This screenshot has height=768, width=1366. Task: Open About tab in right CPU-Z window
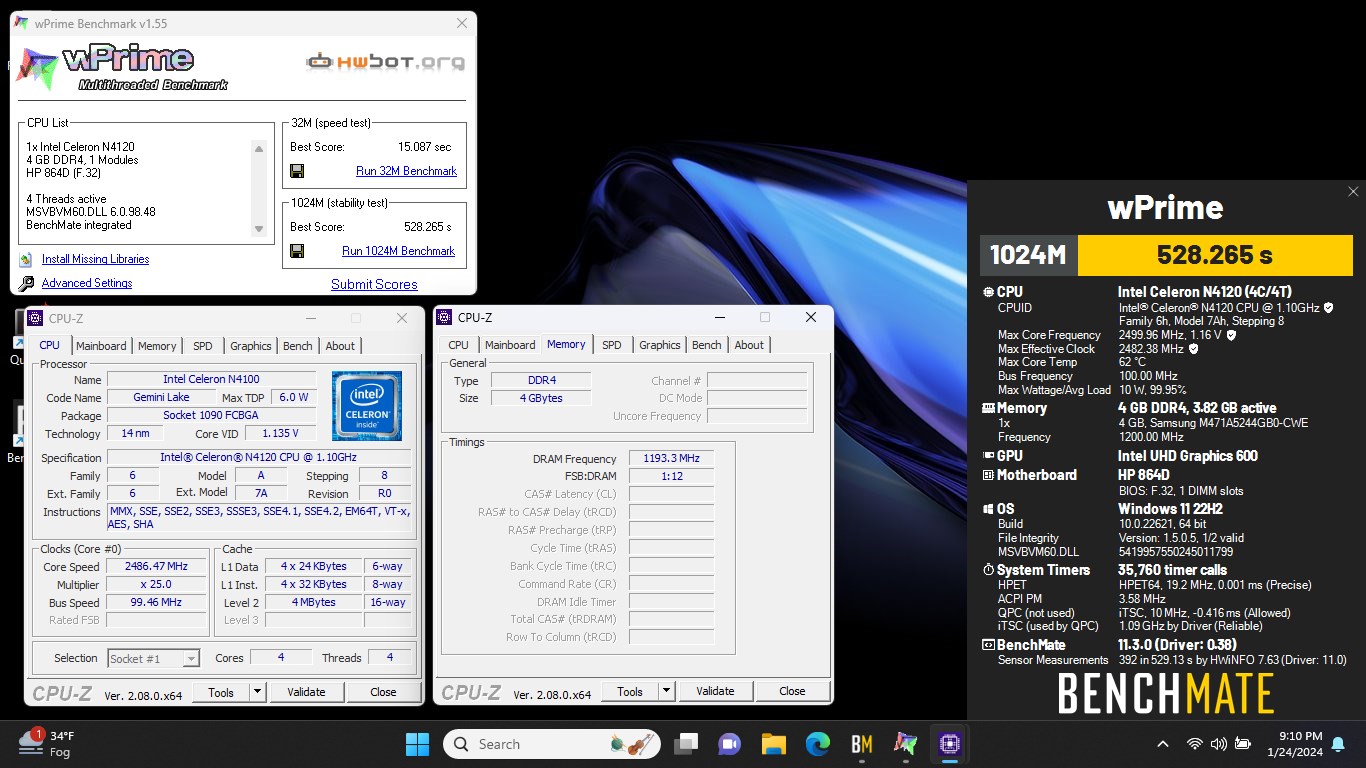(749, 345)
